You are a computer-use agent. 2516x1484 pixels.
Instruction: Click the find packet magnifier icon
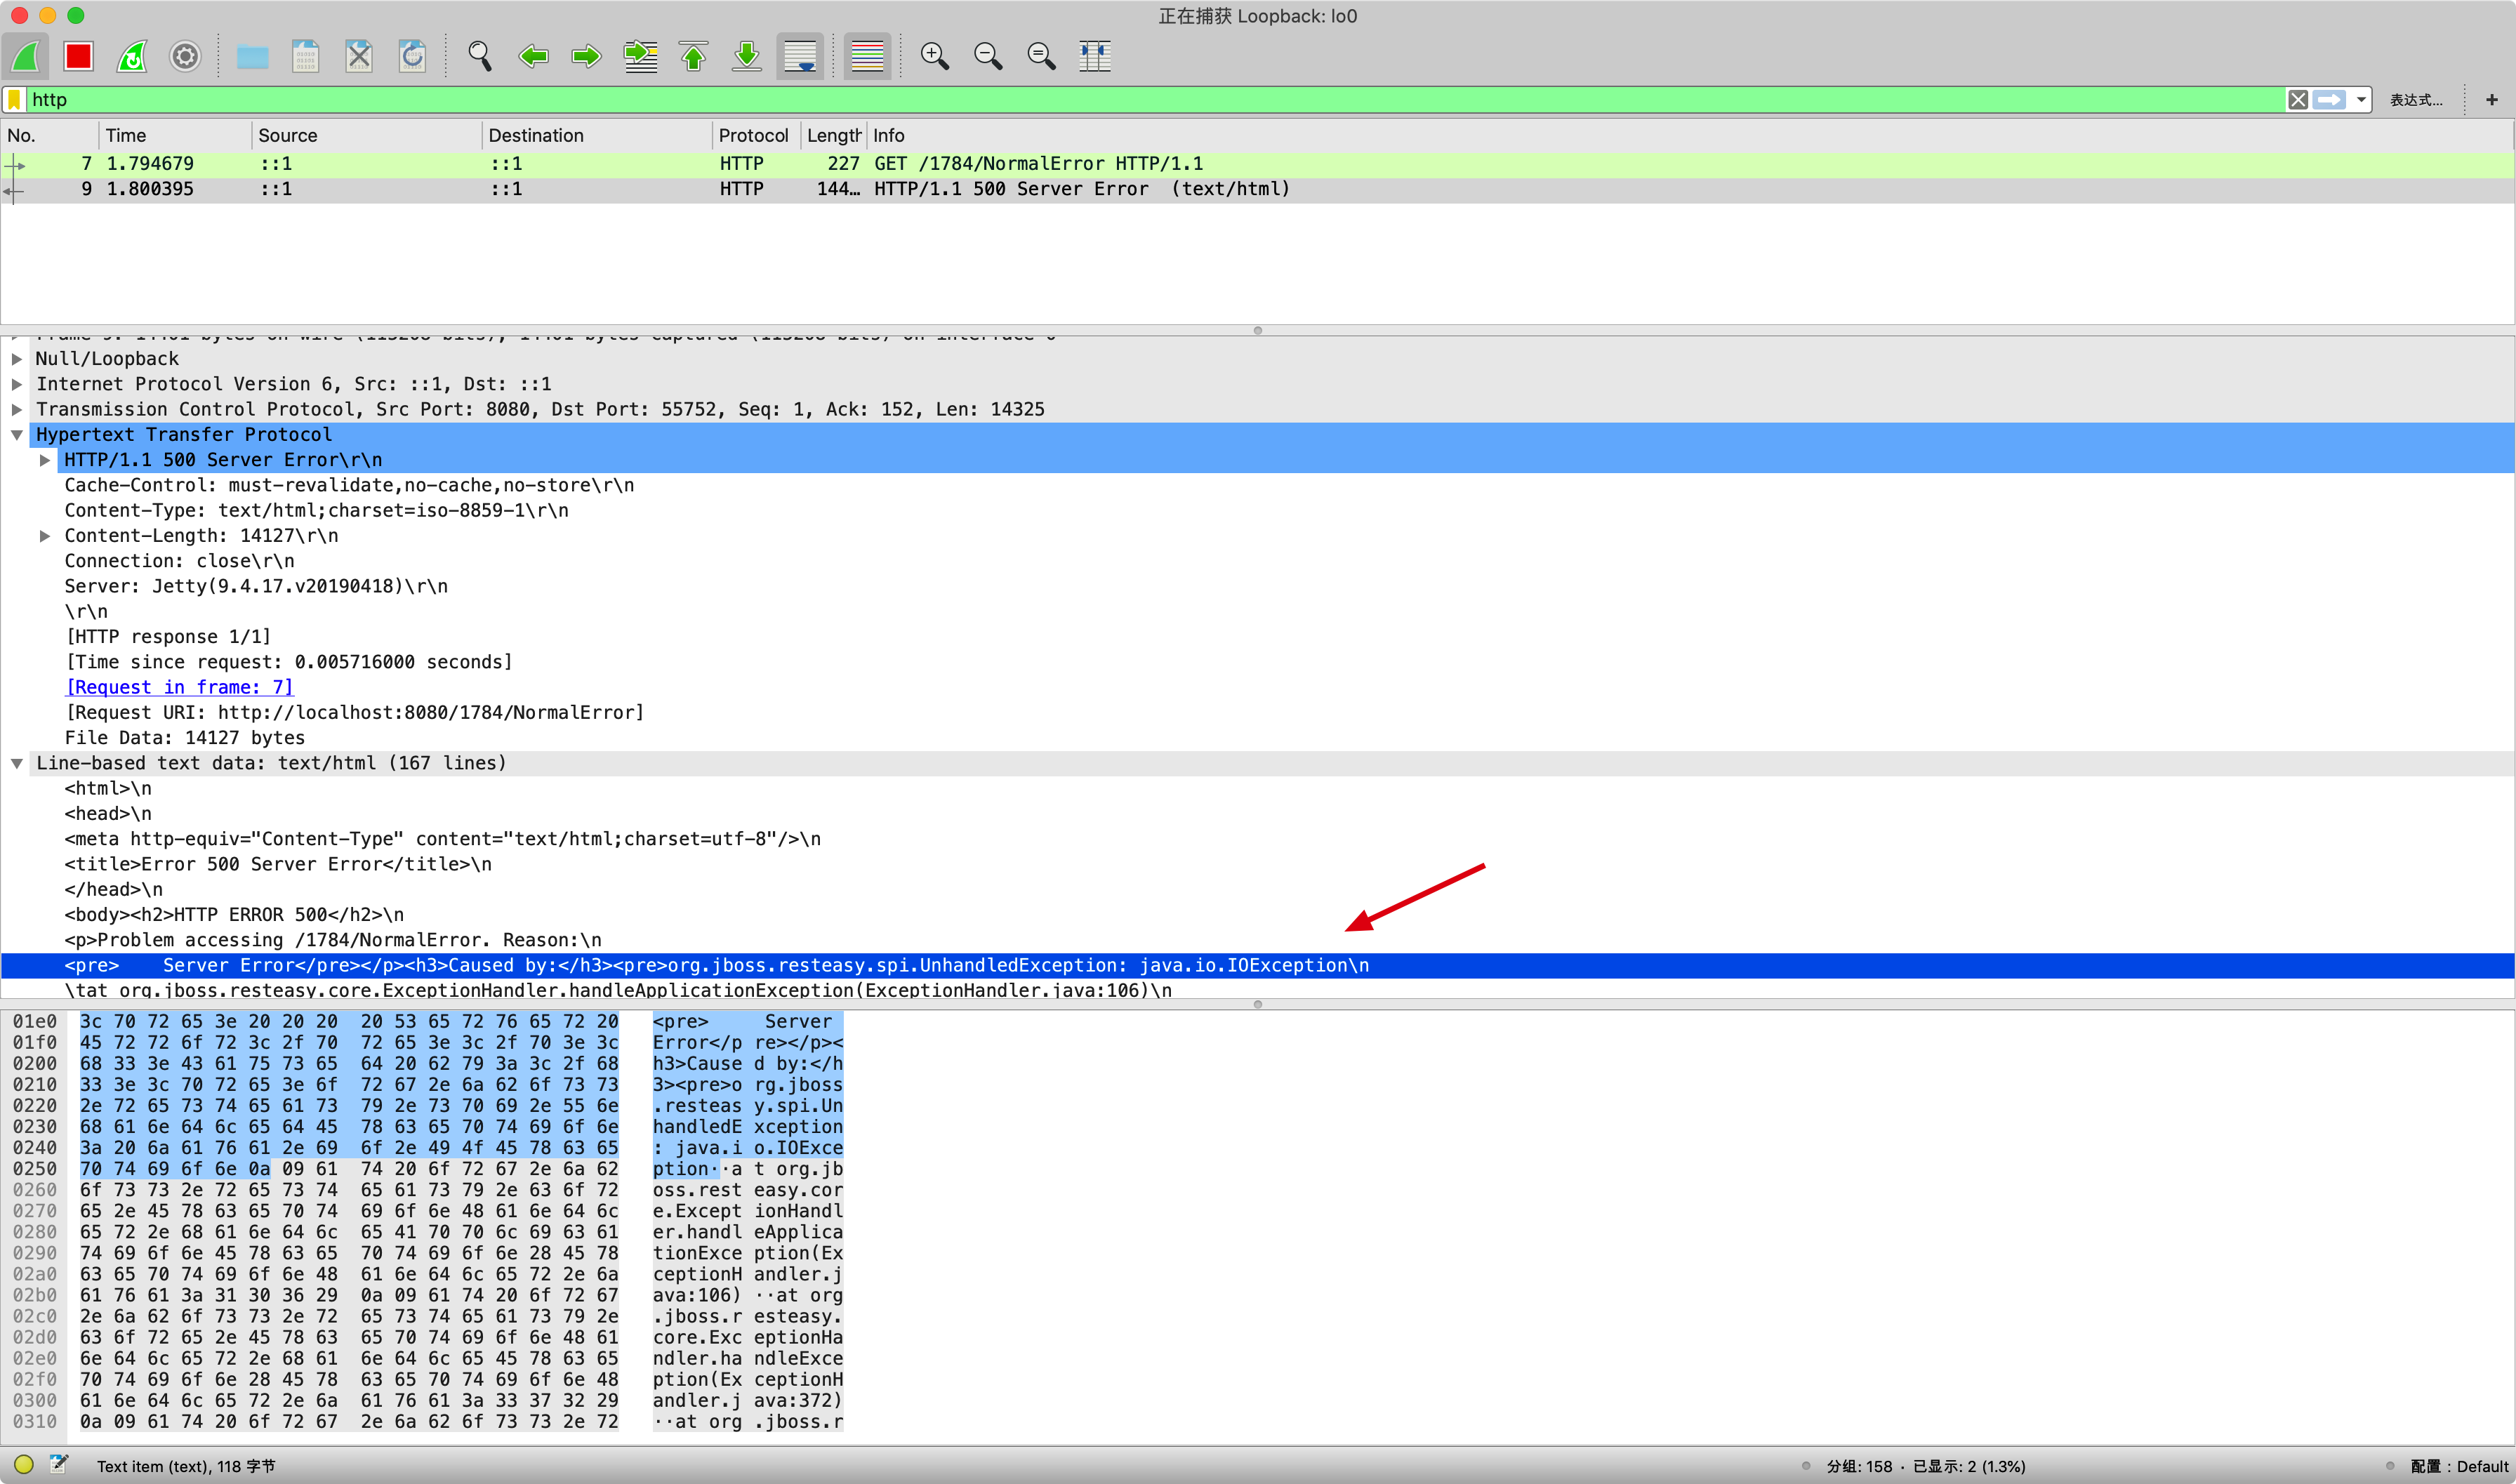pyautogui.click(x=480, y=56)
